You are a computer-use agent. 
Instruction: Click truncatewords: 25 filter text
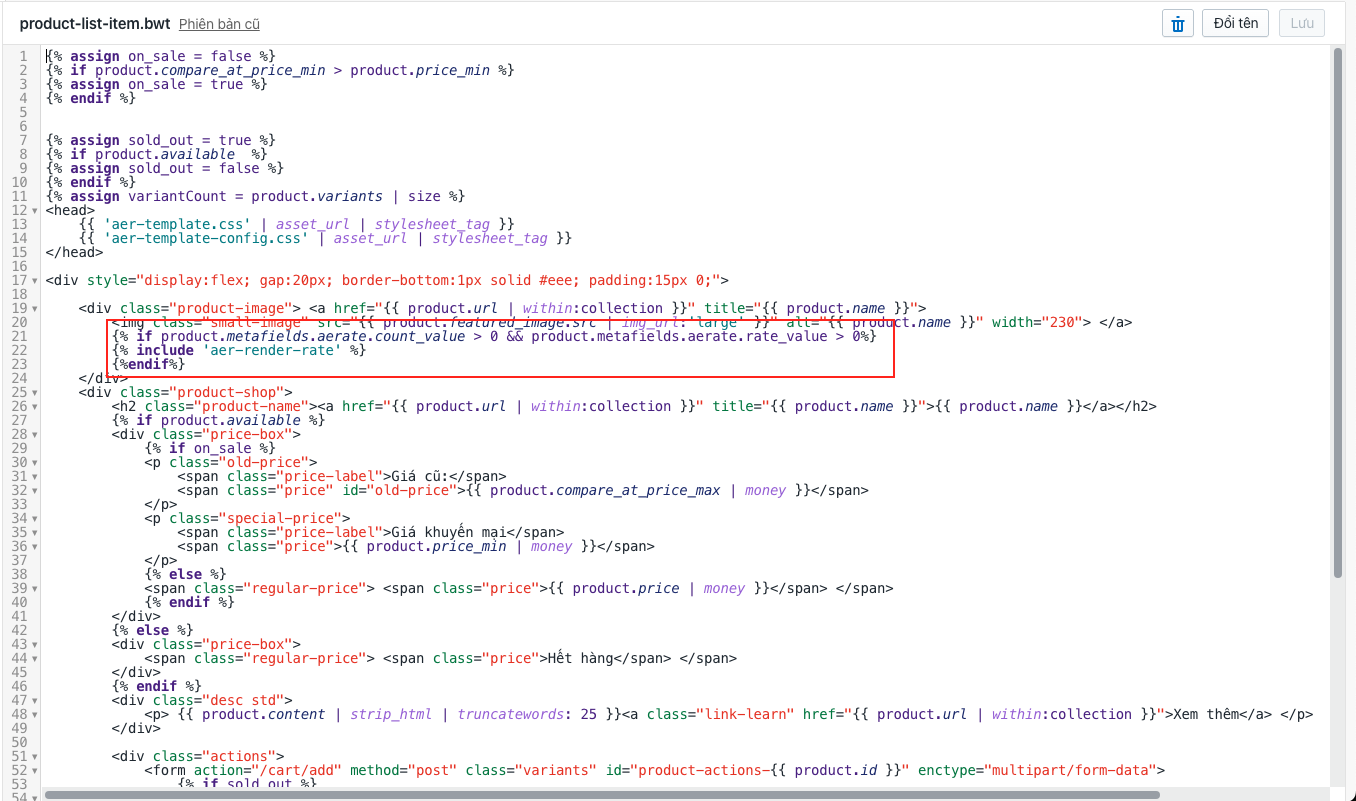click(x=527, y=715)
